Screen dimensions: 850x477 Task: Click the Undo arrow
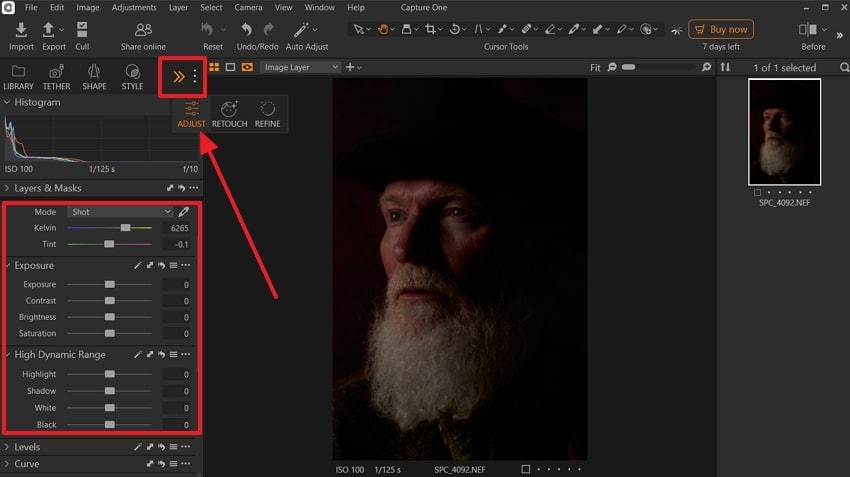247,29
